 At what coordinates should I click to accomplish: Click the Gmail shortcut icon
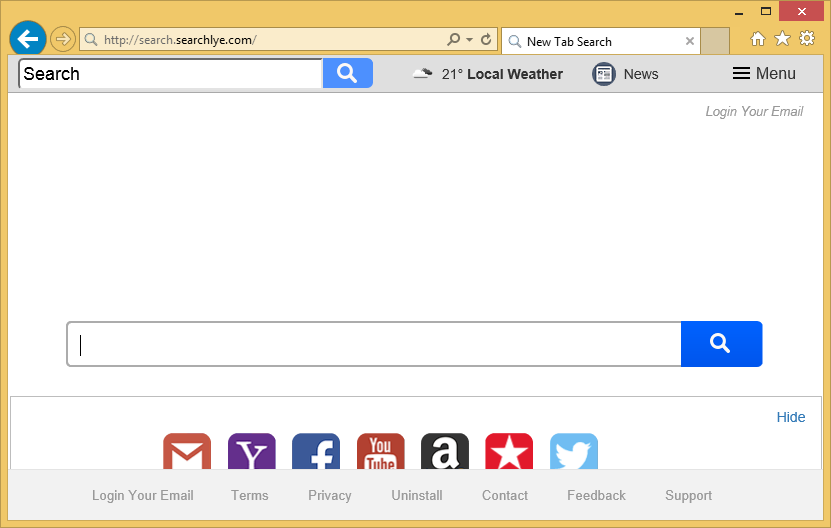(187, 452)
